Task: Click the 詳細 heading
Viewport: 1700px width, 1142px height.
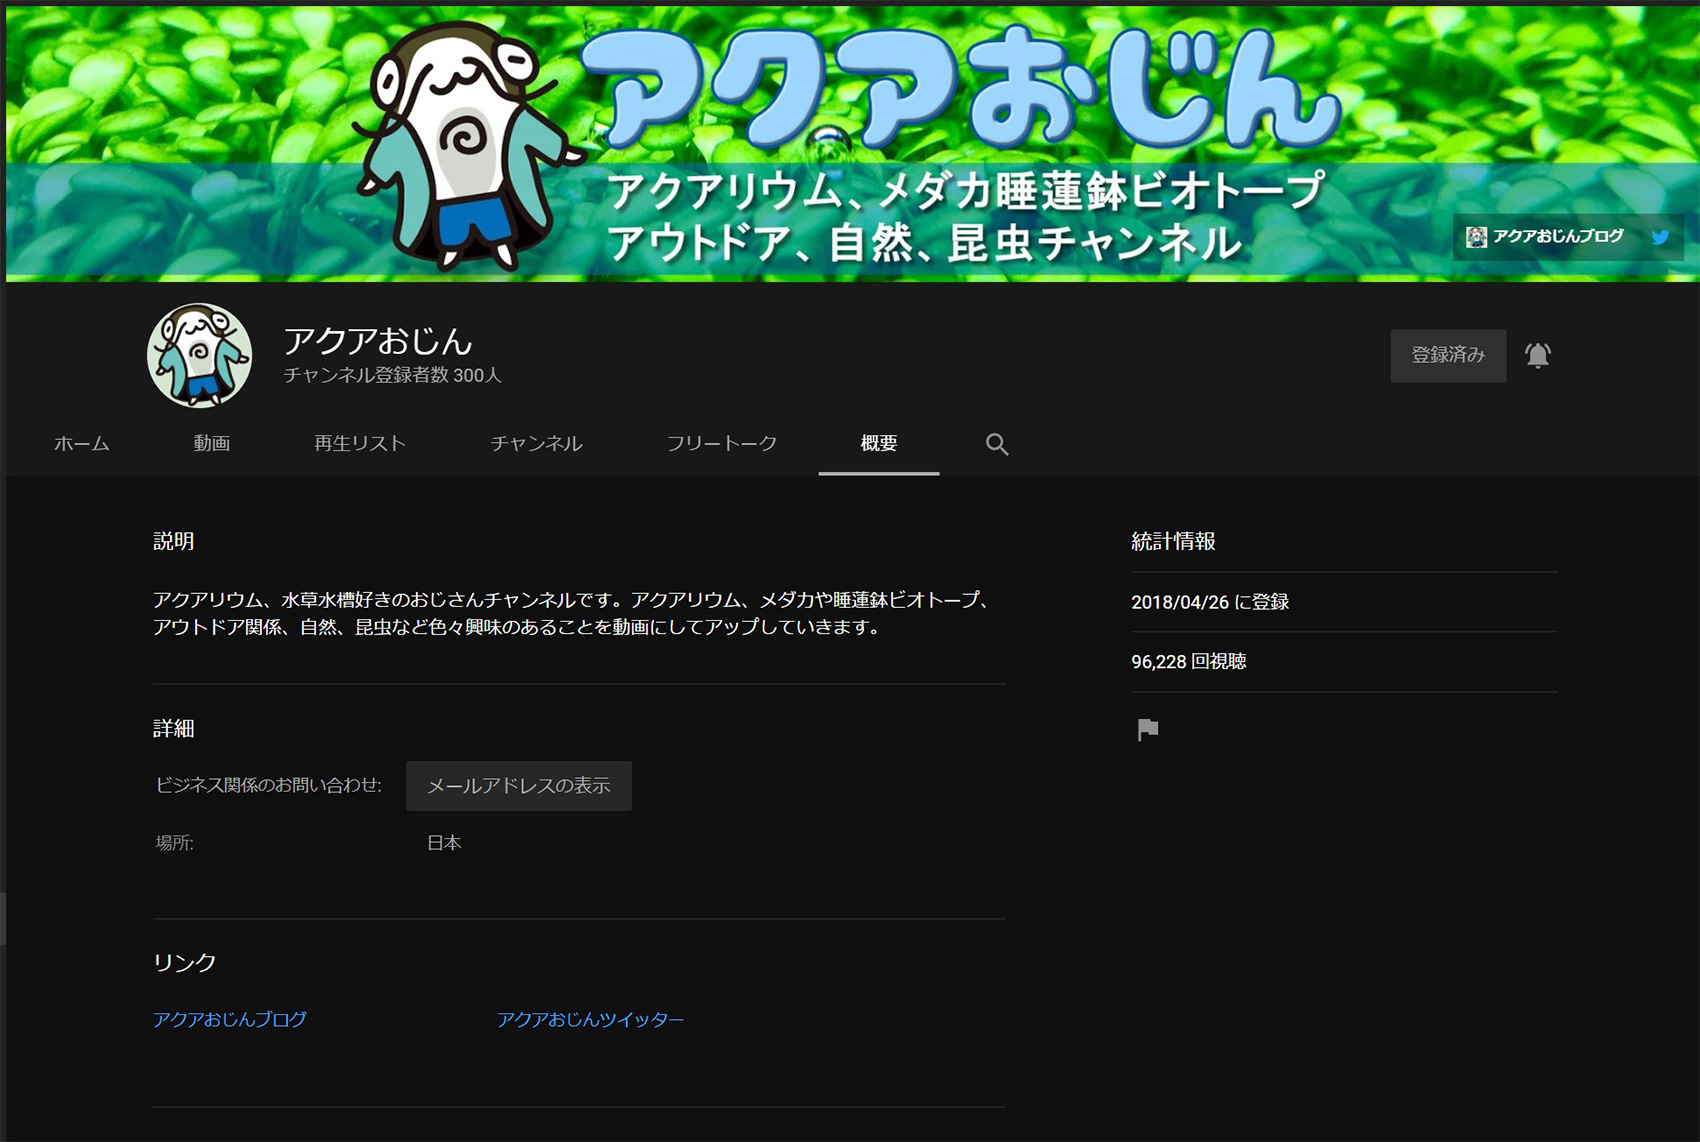Action: pyautogui.click(x=173, y=728)
